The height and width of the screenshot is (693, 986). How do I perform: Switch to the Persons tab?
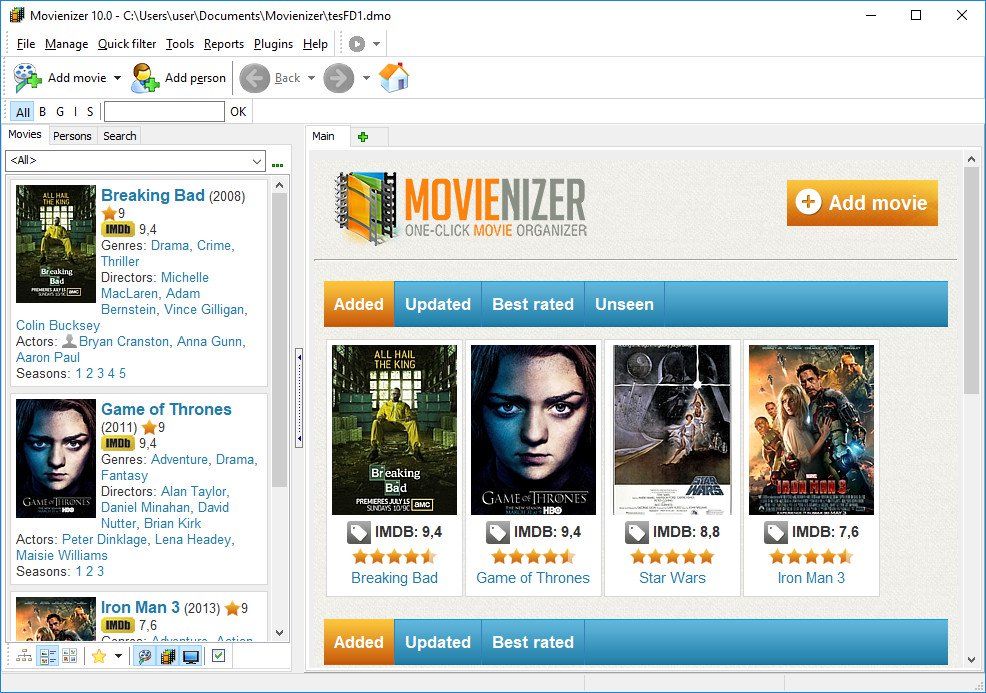coord(72,136)
